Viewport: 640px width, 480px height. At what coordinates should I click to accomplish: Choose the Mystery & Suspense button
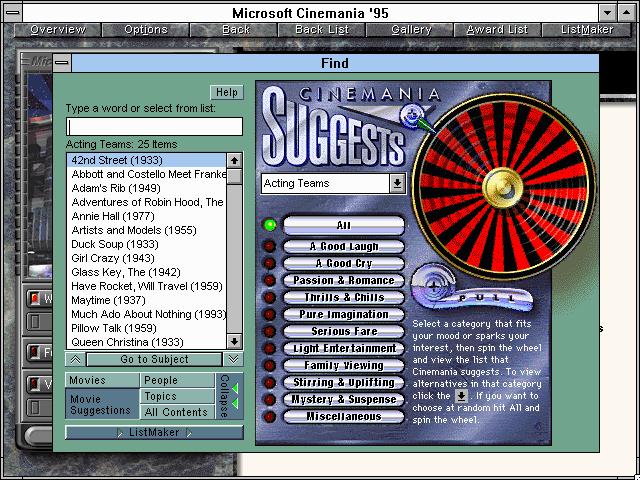point(344,400)
